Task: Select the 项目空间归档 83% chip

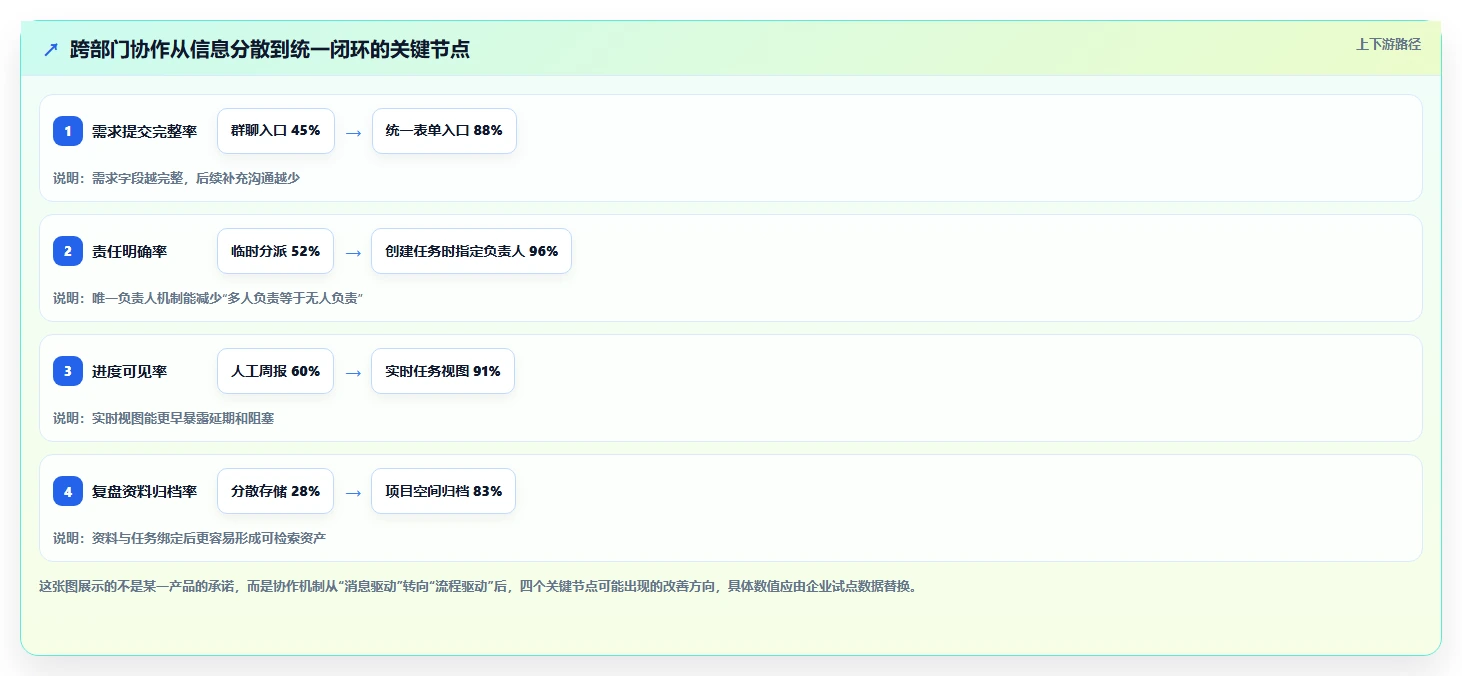Action: point(443,491)
